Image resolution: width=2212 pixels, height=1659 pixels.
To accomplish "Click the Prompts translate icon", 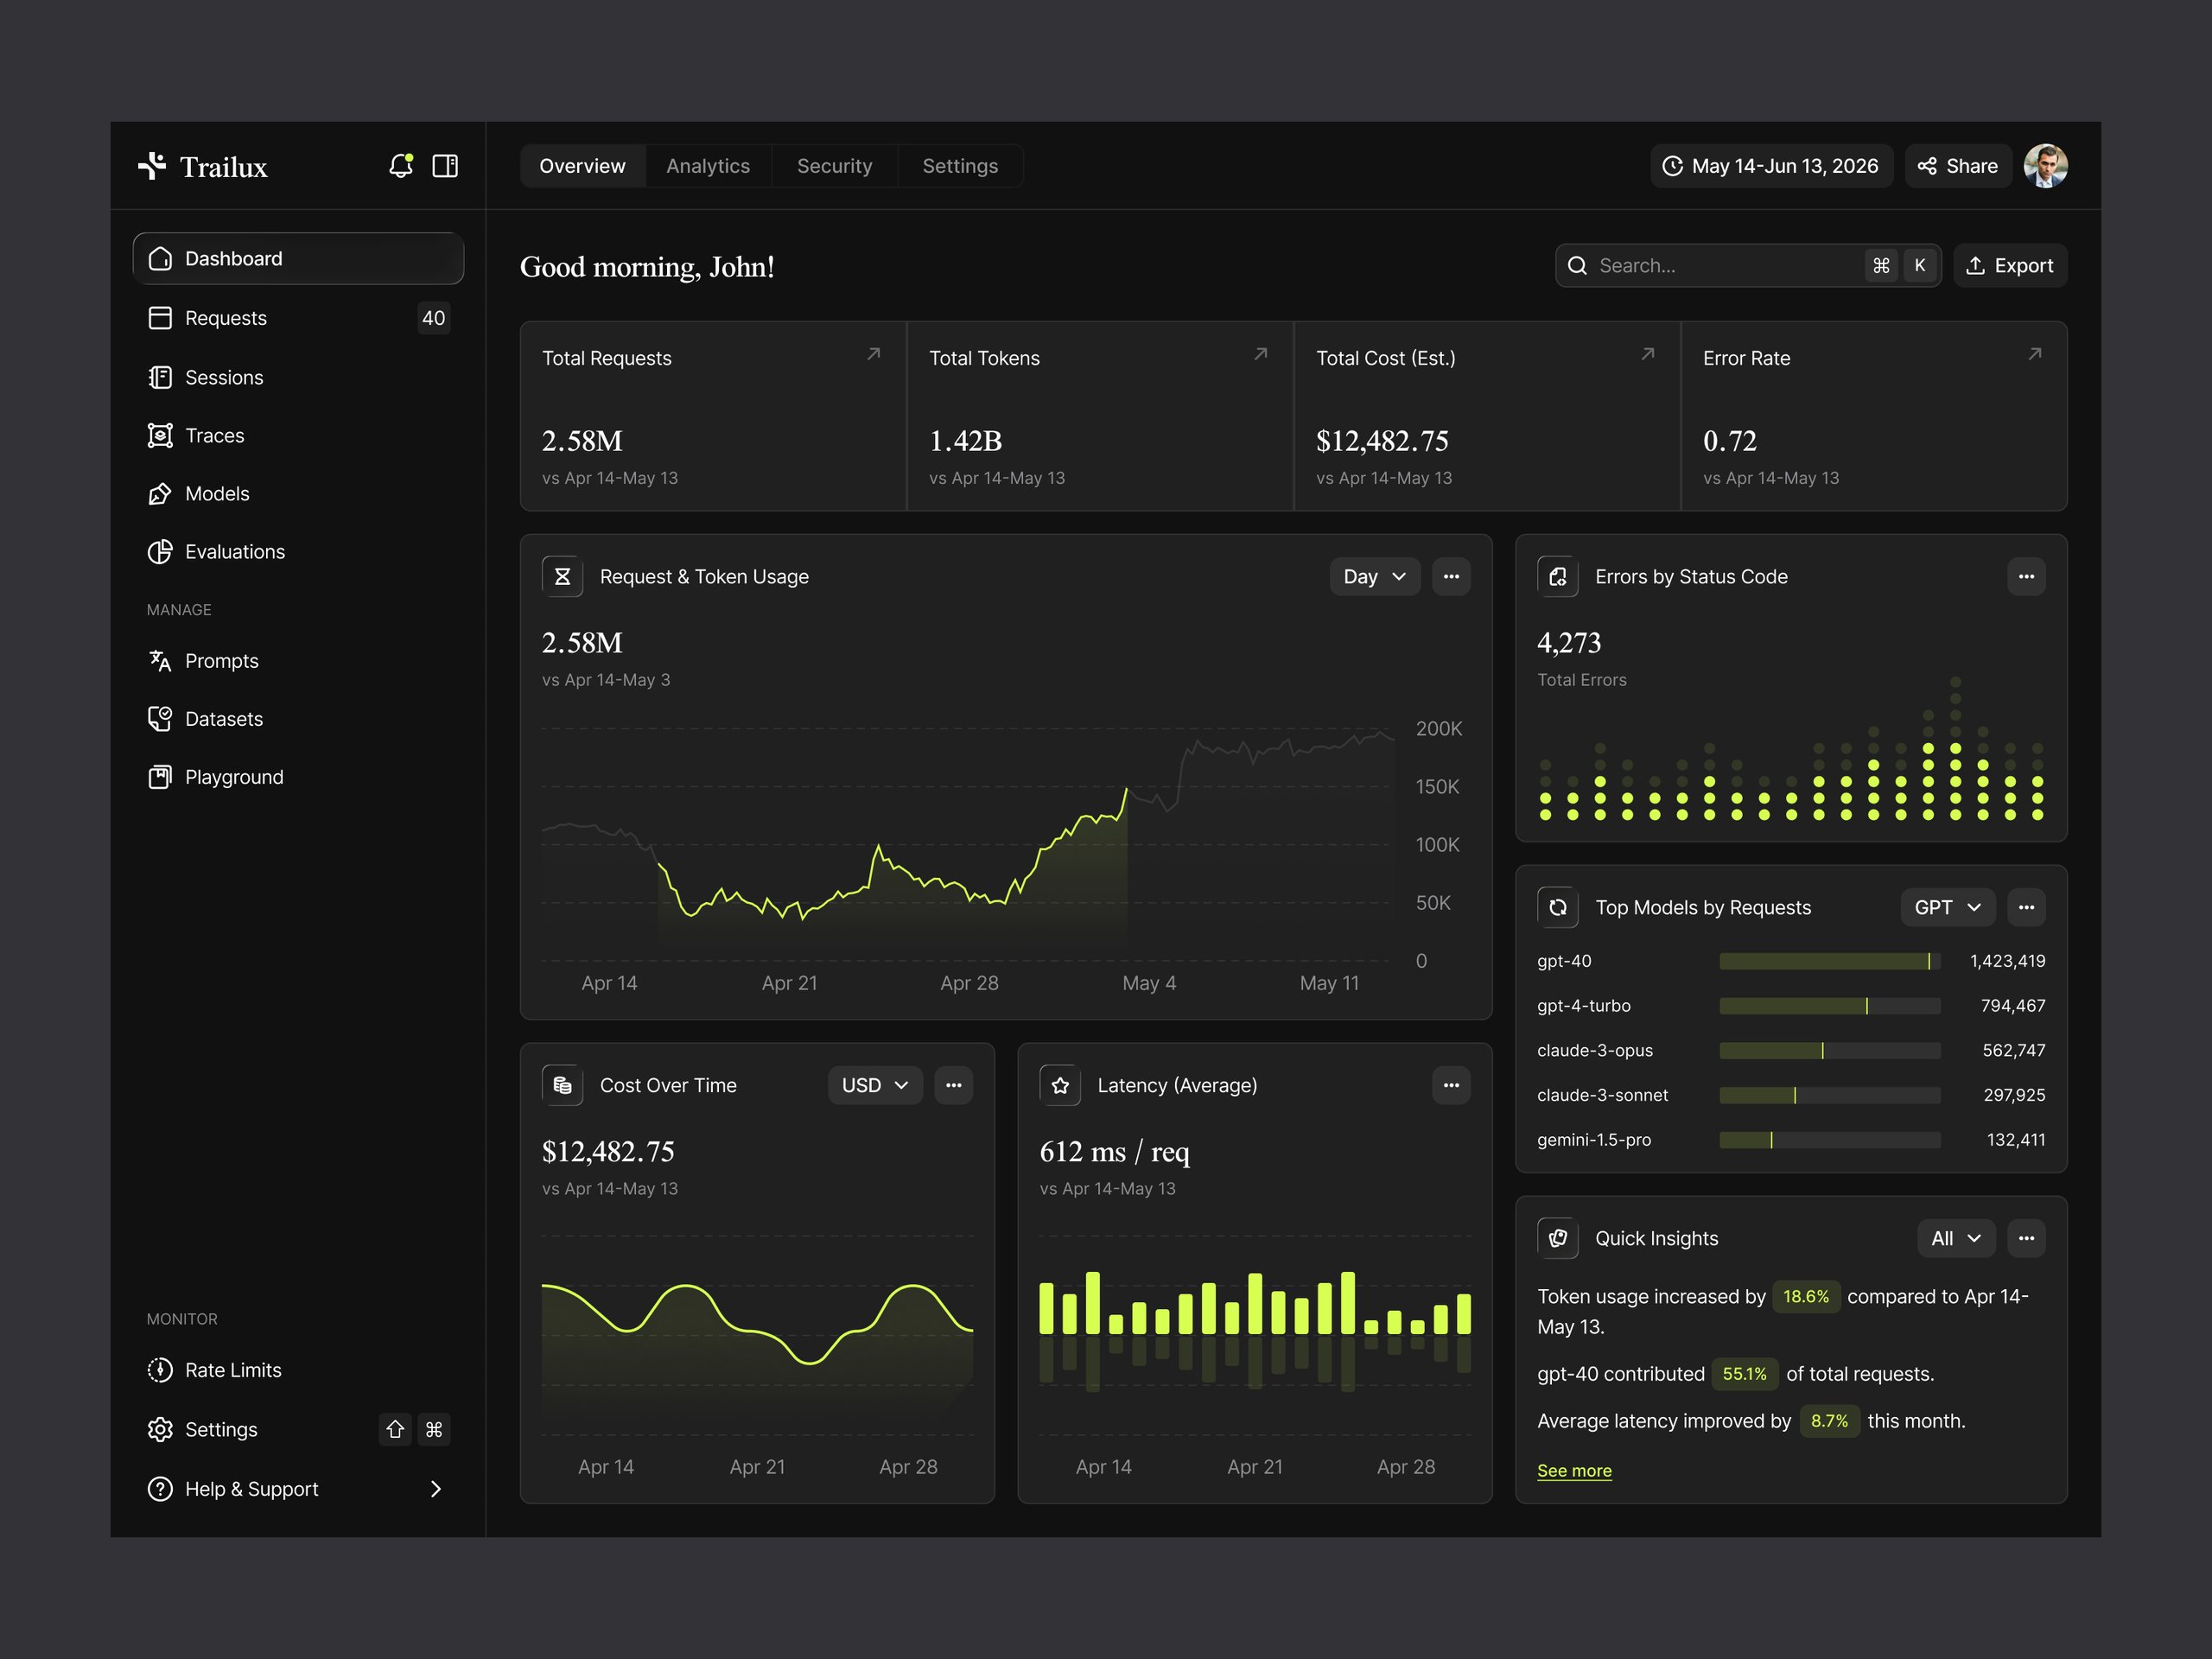I will [x=160, y=661].
